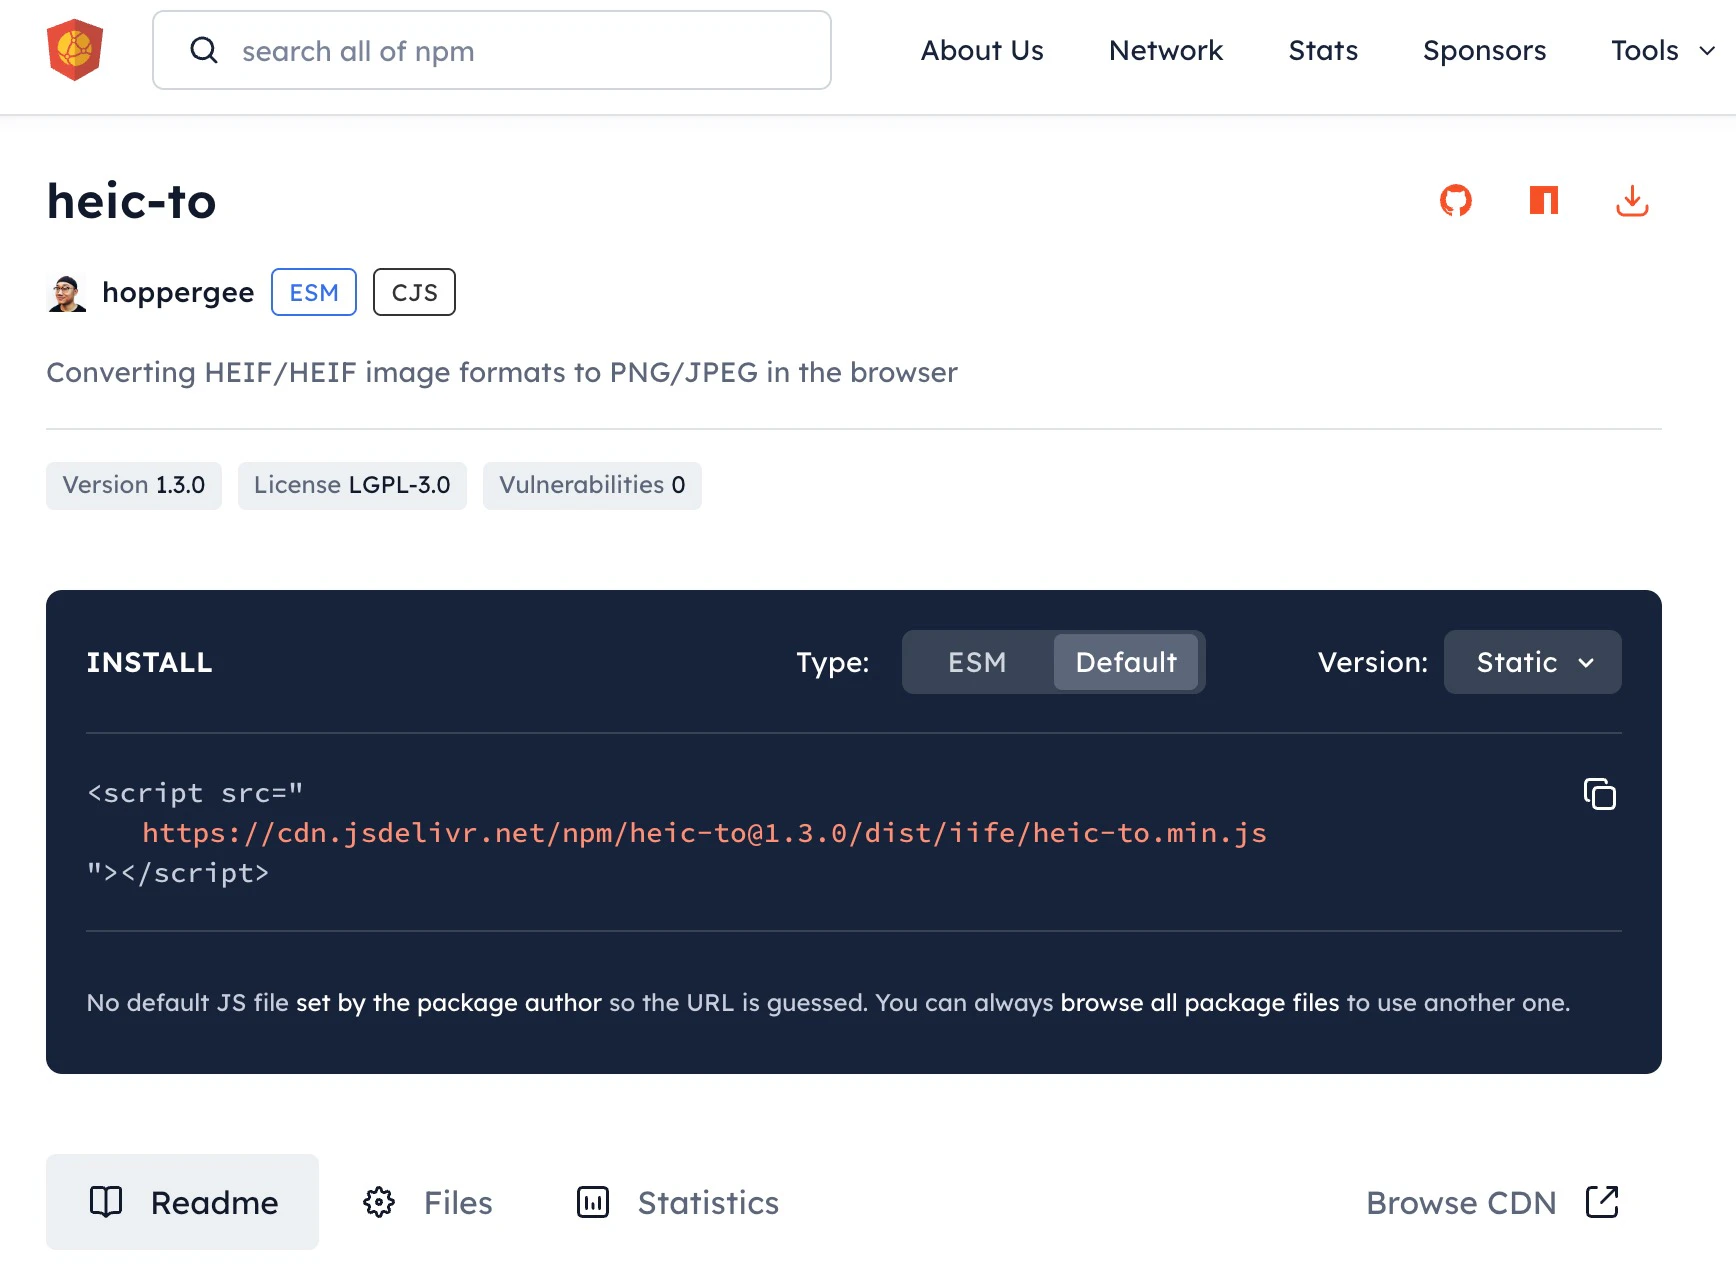Viewport: 1736px width, 1276px height.
Task: Go to the Network page
Action: (1166, 50)
